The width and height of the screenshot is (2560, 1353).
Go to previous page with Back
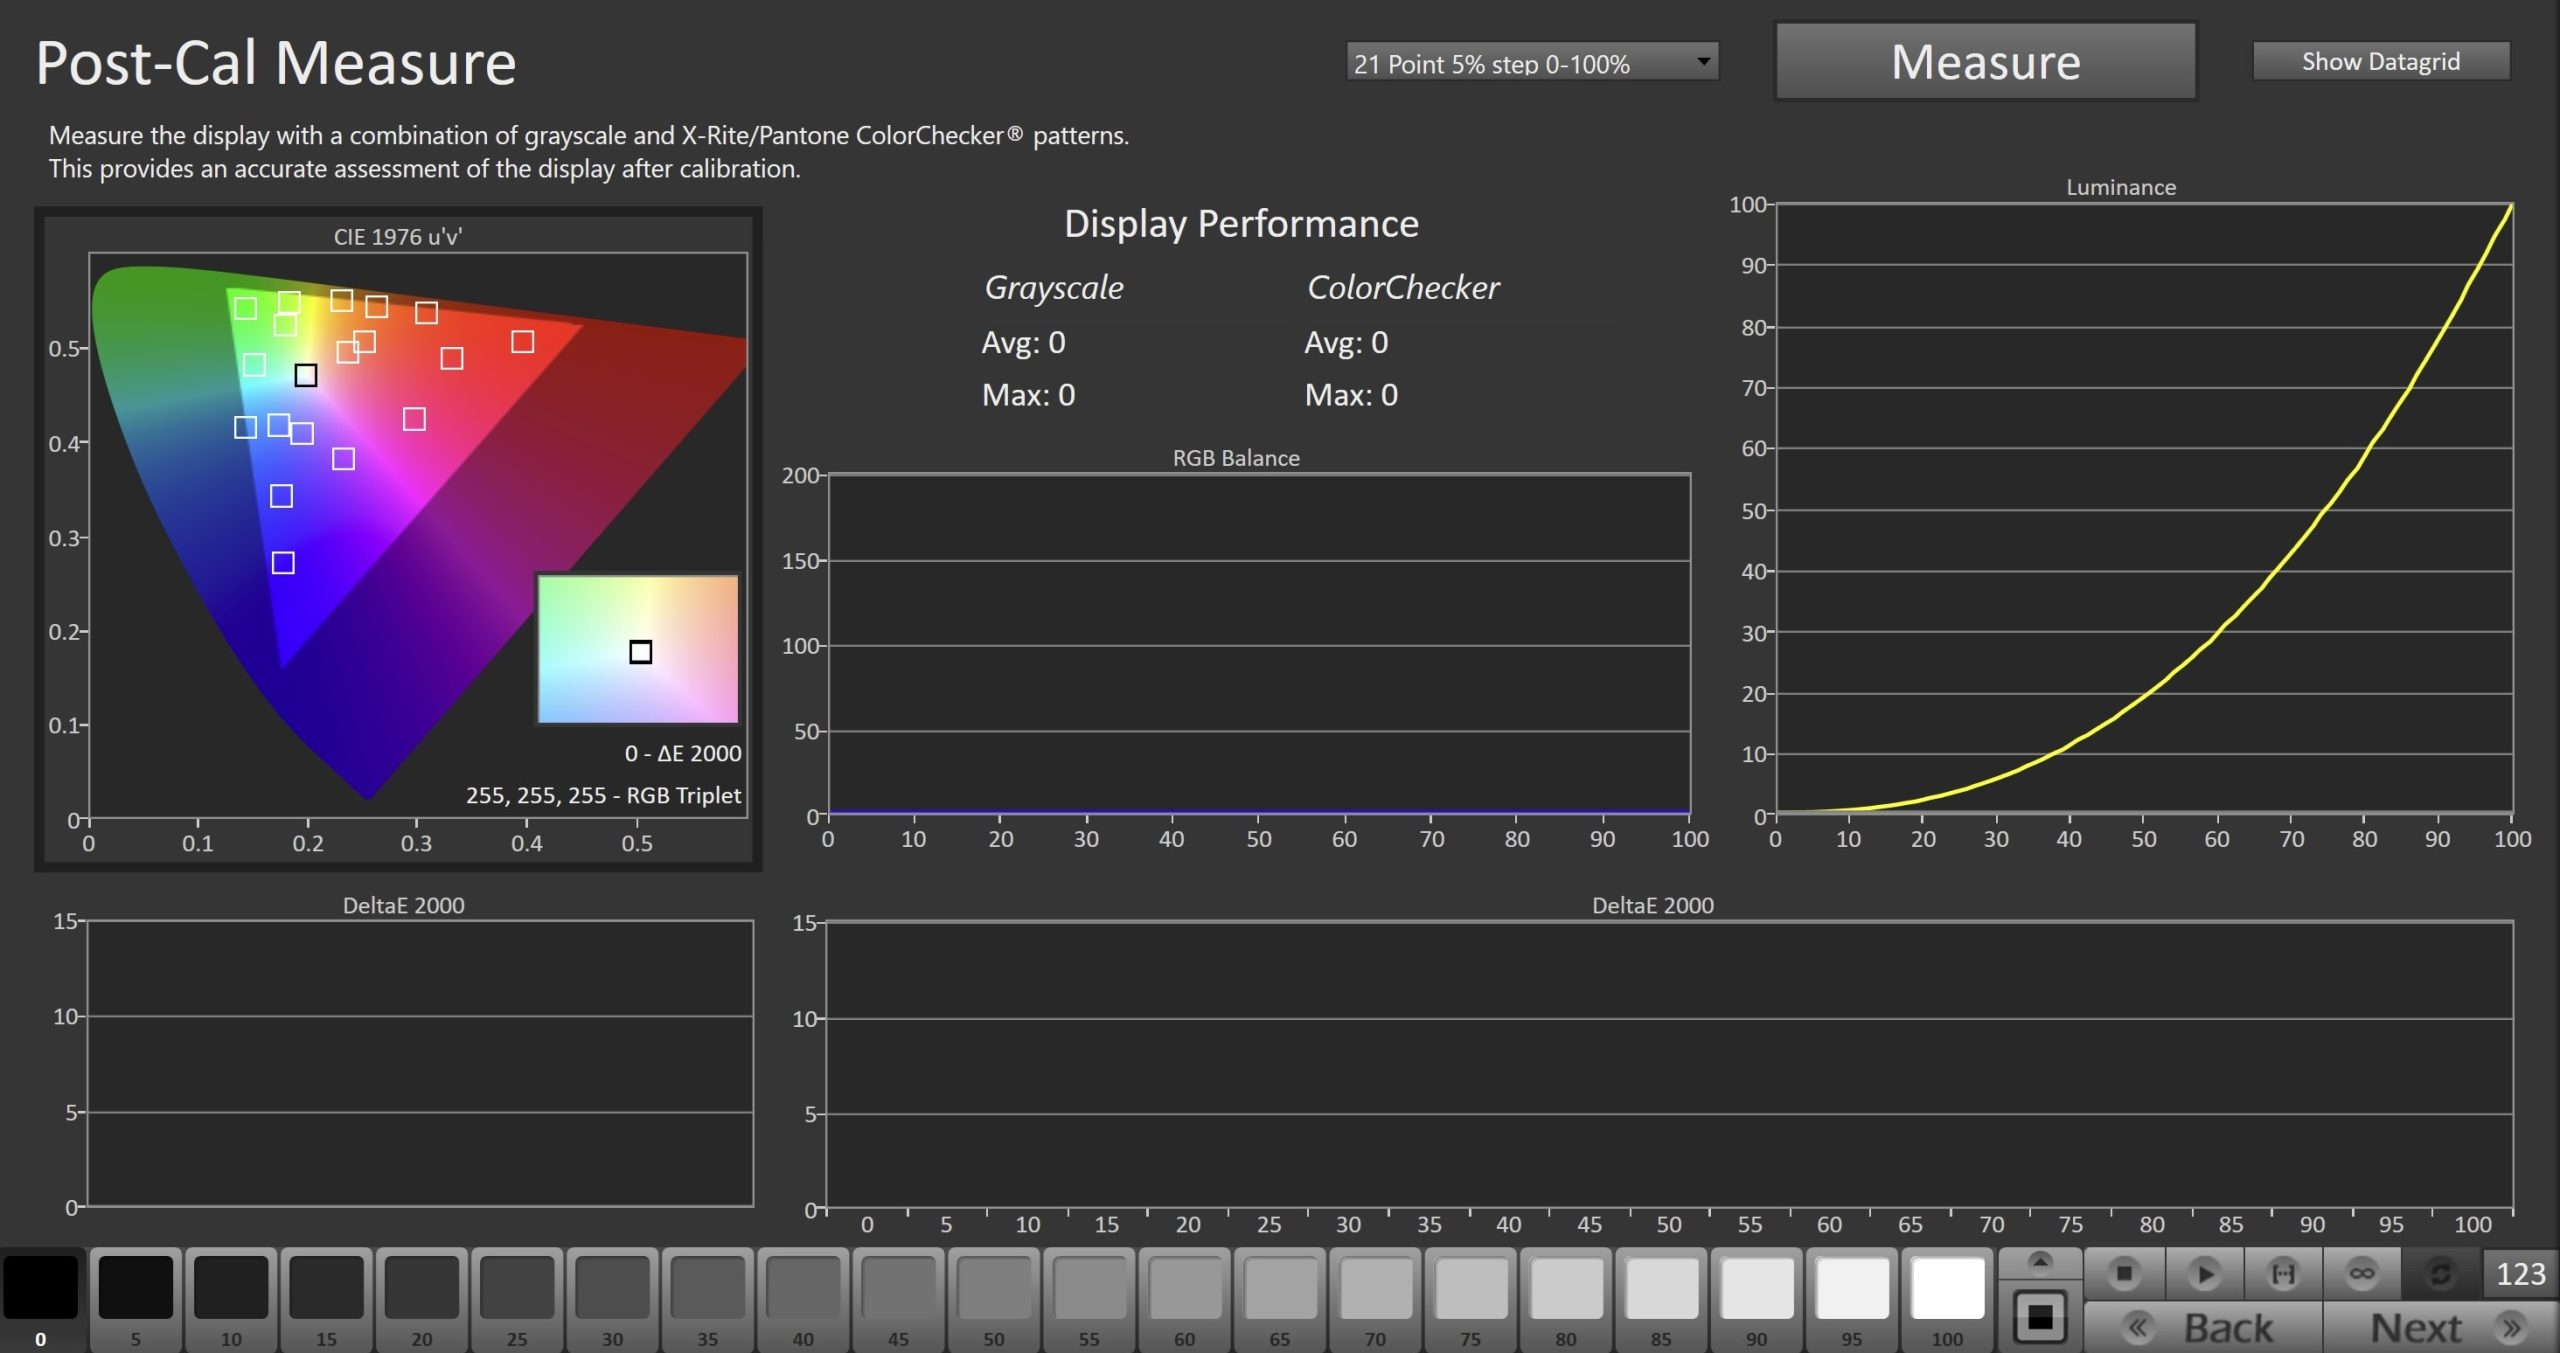[2204, 1328]
